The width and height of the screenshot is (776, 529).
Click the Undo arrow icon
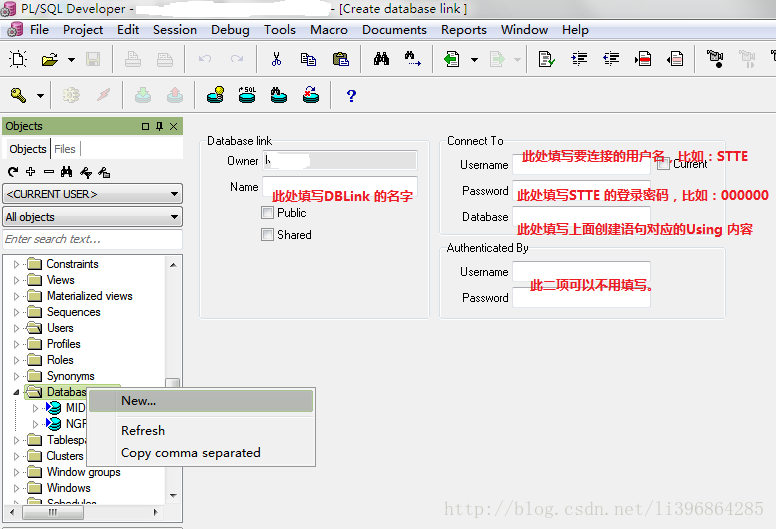205,59
